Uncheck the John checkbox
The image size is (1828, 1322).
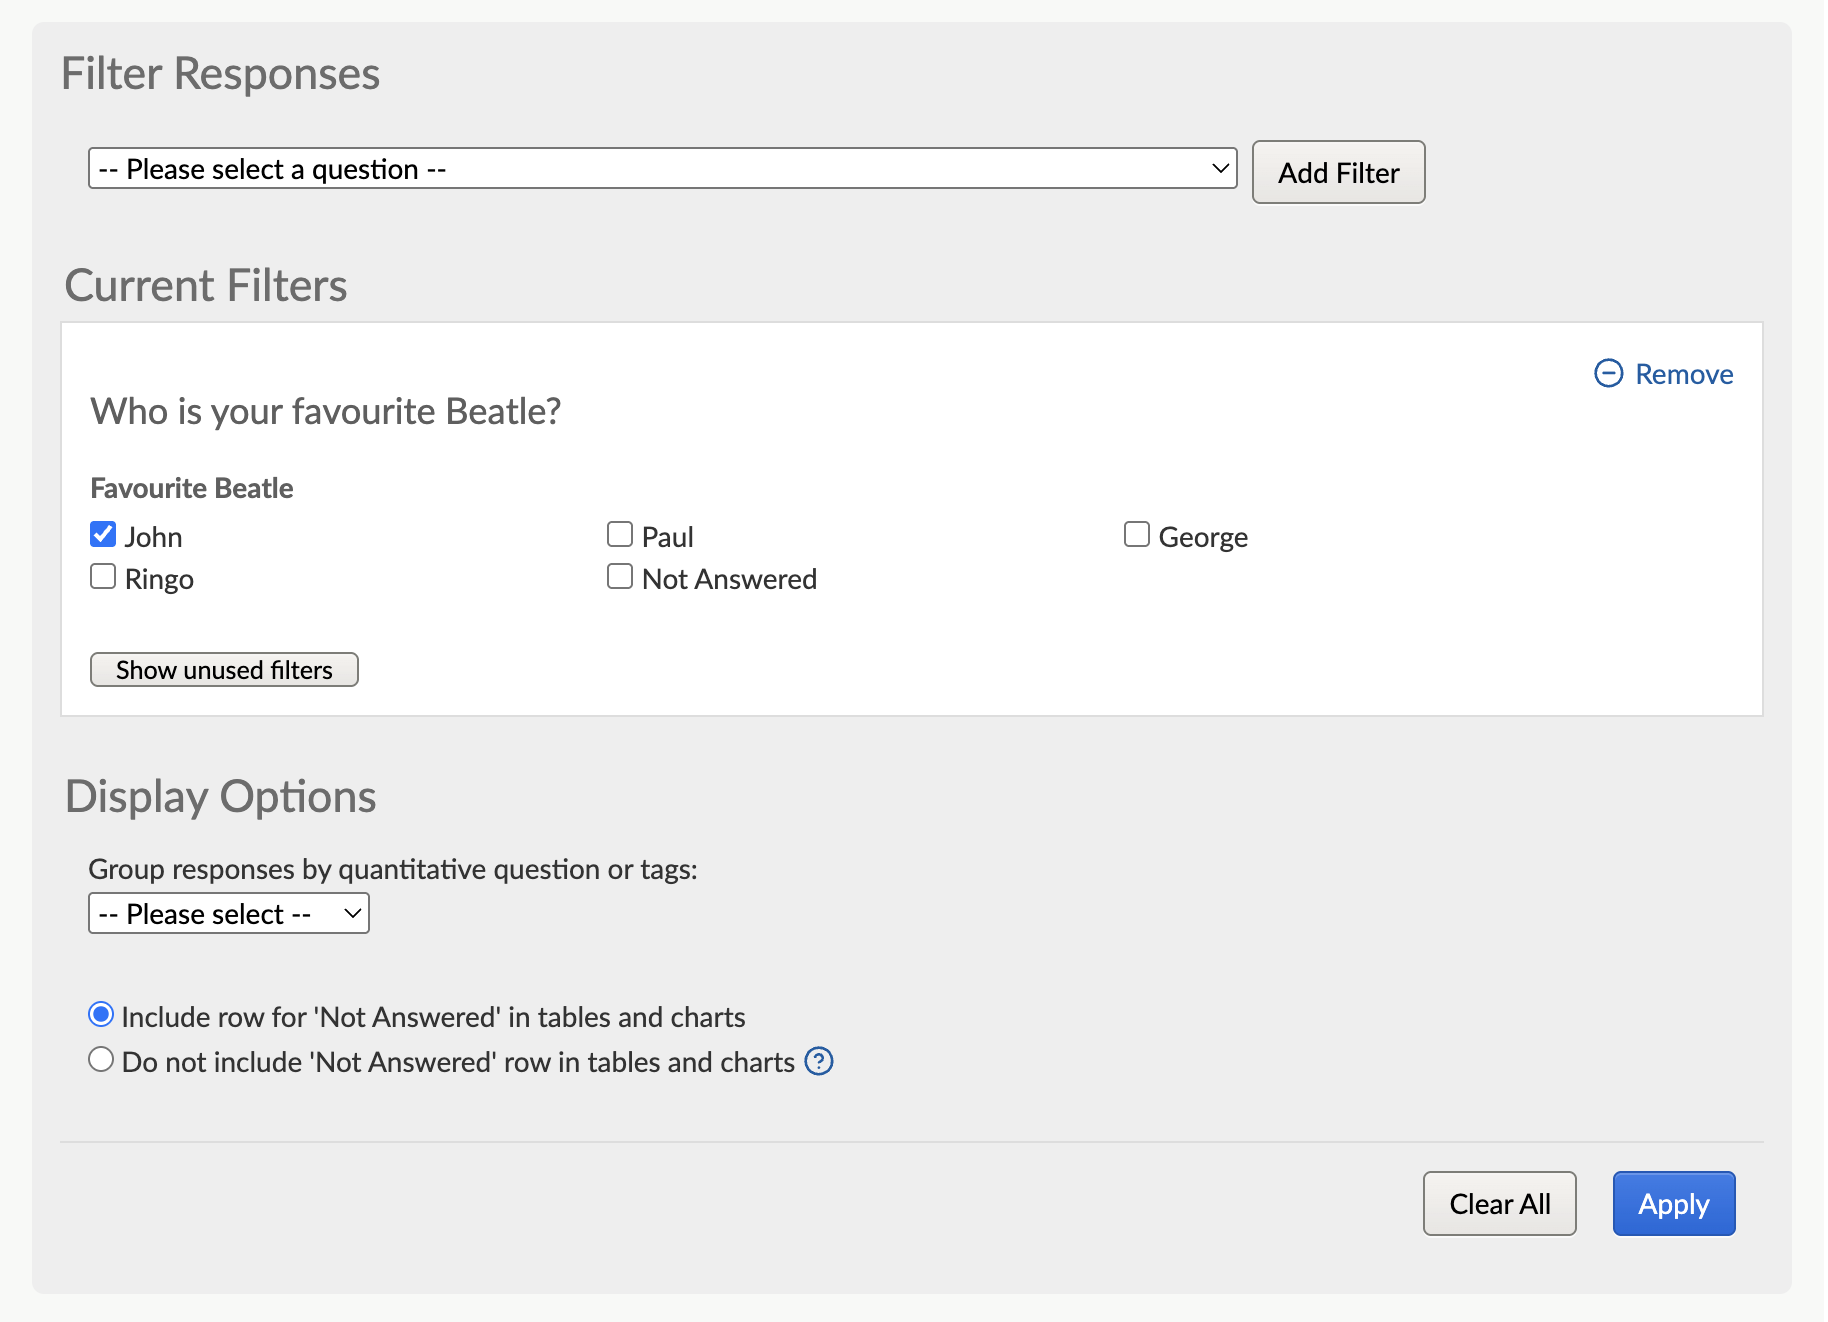coord(103,535)
